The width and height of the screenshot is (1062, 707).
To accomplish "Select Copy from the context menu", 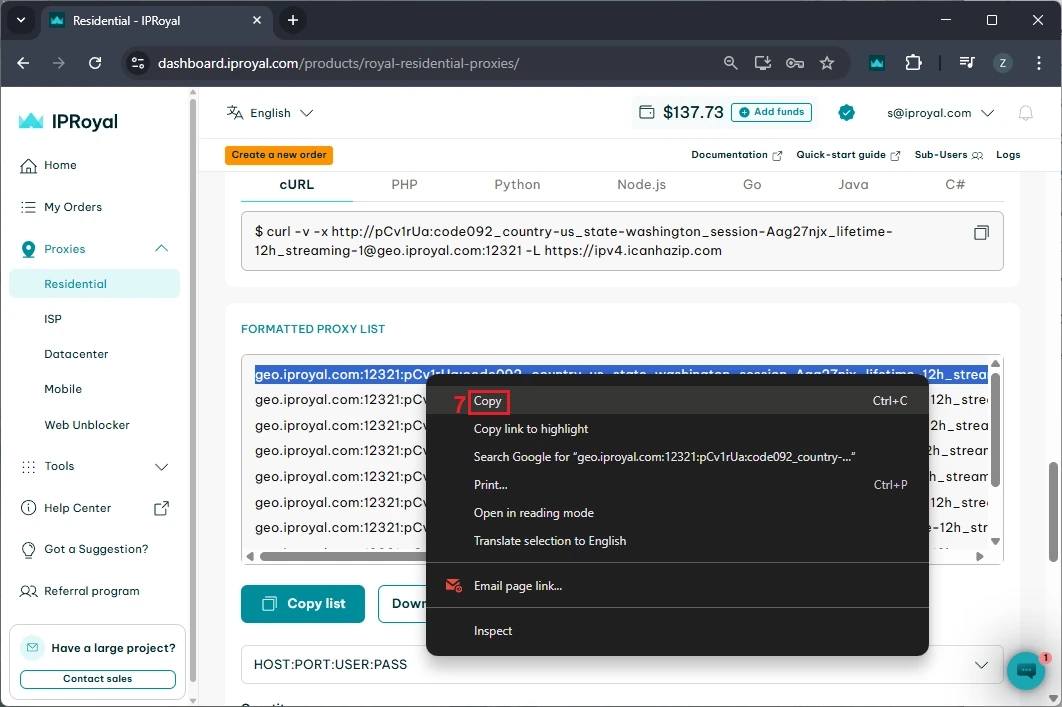I will (488, 401).
